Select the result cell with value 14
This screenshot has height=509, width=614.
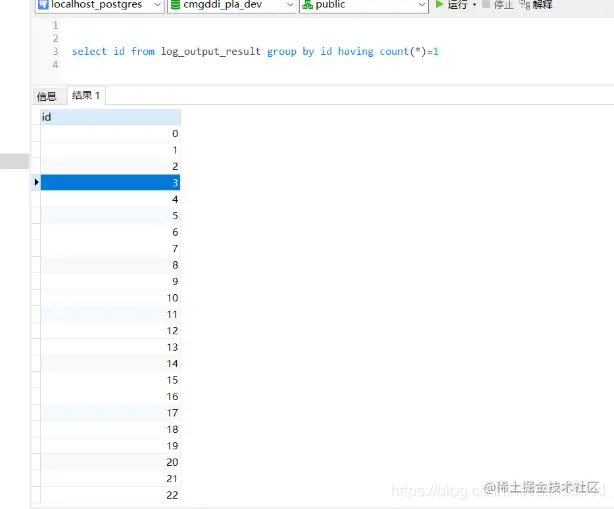(110, 364)
